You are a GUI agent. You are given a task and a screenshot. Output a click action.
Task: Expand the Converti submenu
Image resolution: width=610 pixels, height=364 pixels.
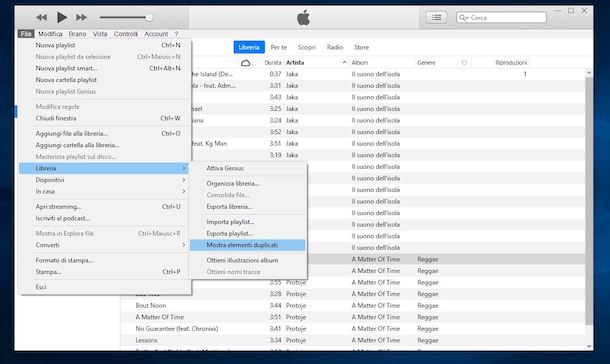pos(105,245)
